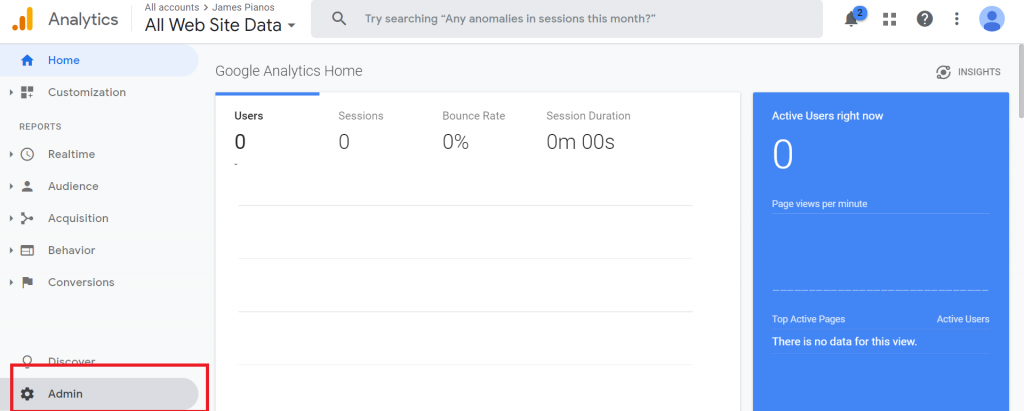
Task: Click the Top Active Pages header
Action: pos(808,319)
